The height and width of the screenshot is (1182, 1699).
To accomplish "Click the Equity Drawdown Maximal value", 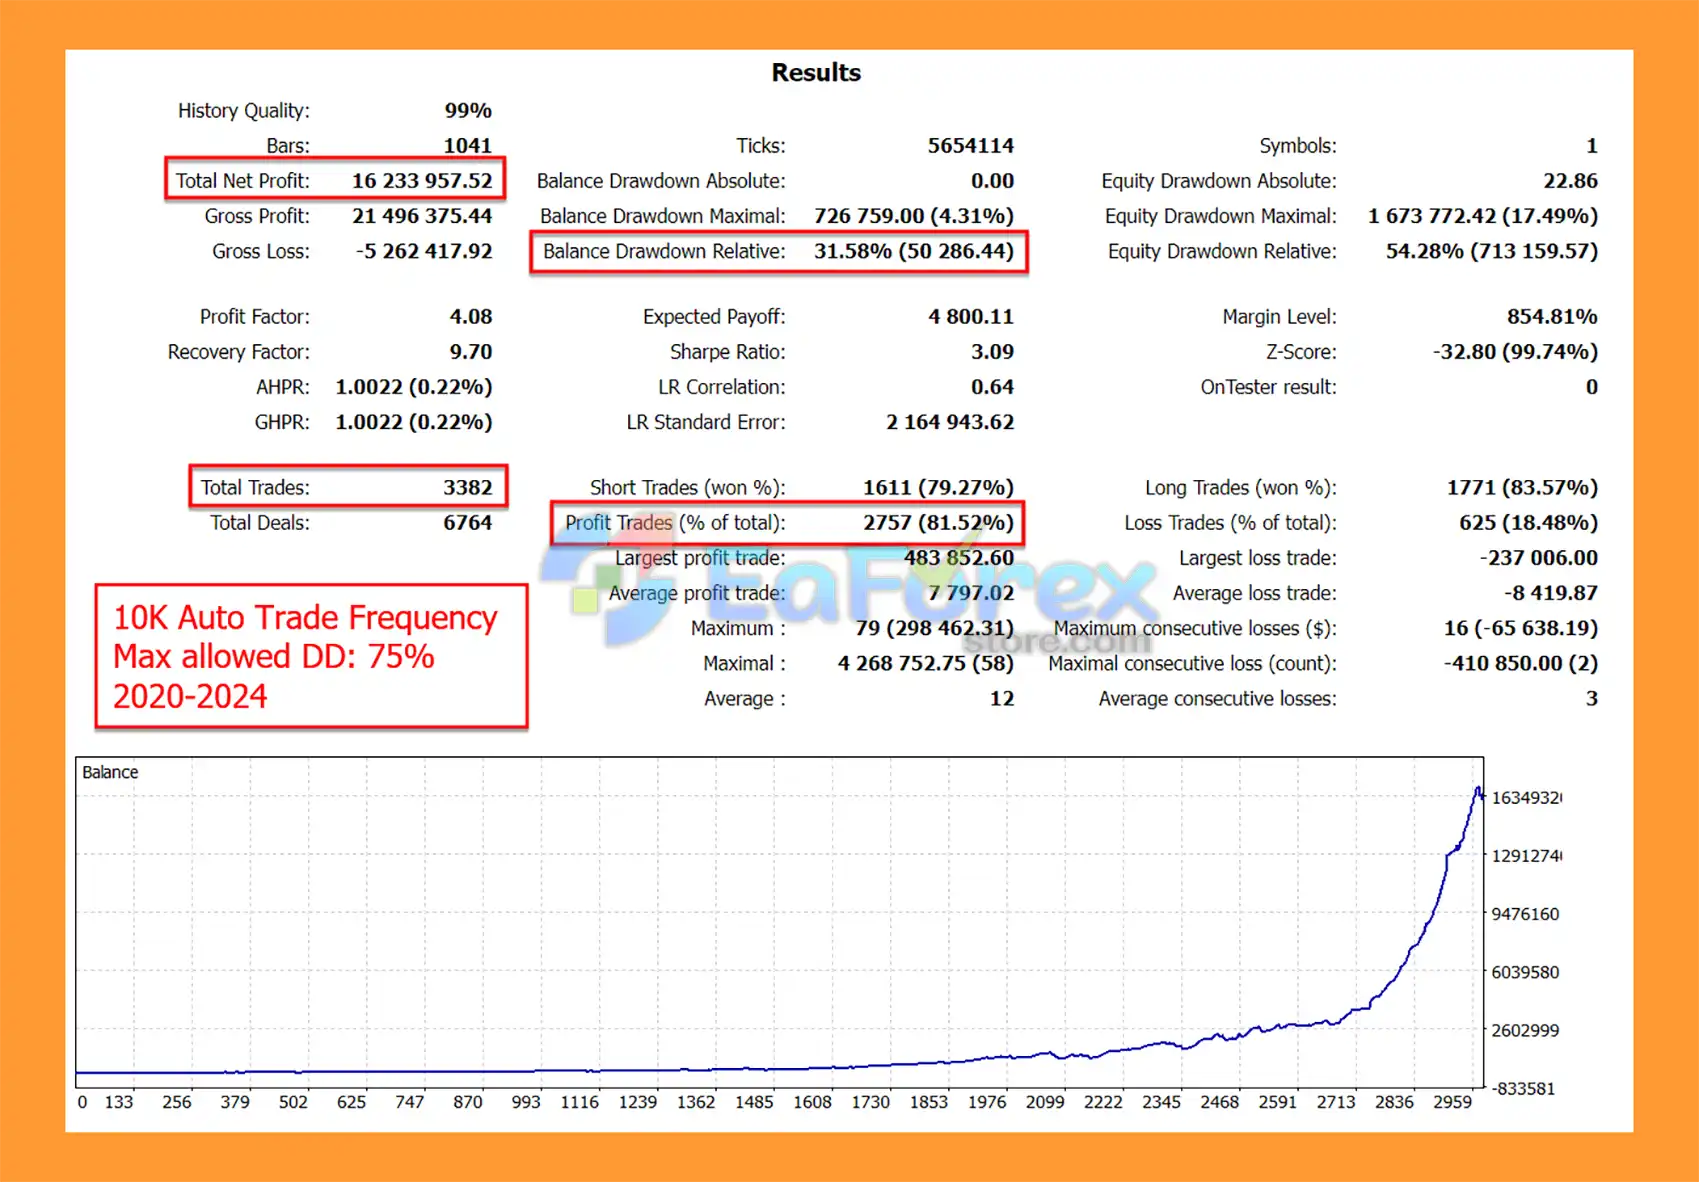I will tap(1482, 216).
